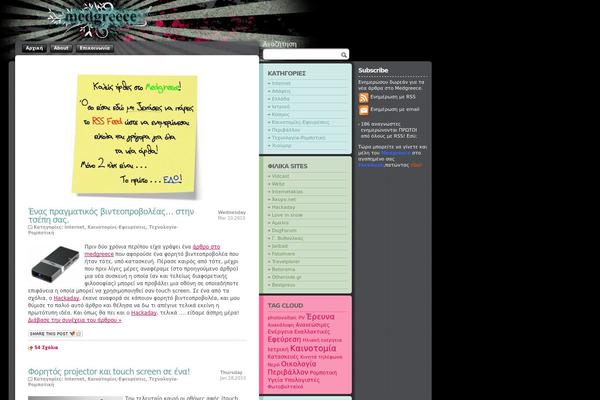Viewport: 600px width, 400px height.
Task: Click the Εφεύρεση tag
Action: tap(284, 340)
